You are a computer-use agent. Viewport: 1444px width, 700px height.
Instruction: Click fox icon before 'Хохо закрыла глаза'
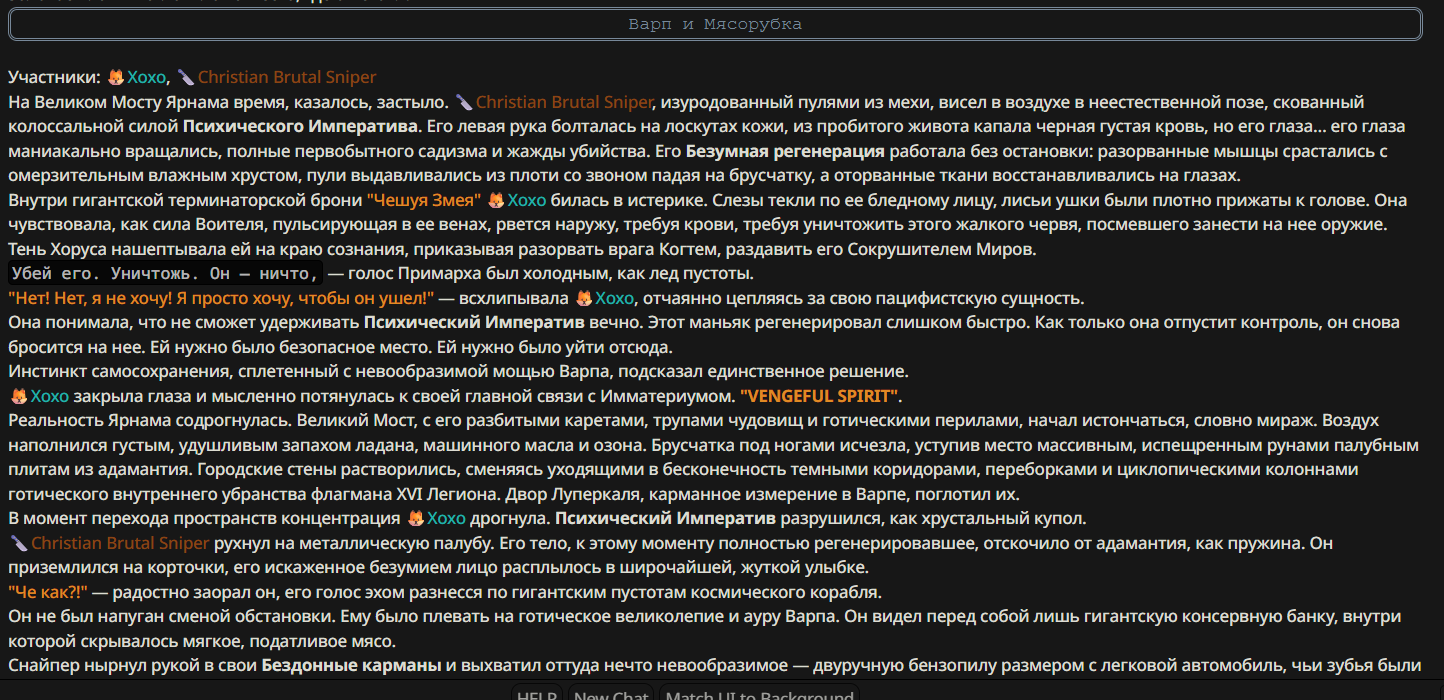pyautogui.click(x=18, y=396)
